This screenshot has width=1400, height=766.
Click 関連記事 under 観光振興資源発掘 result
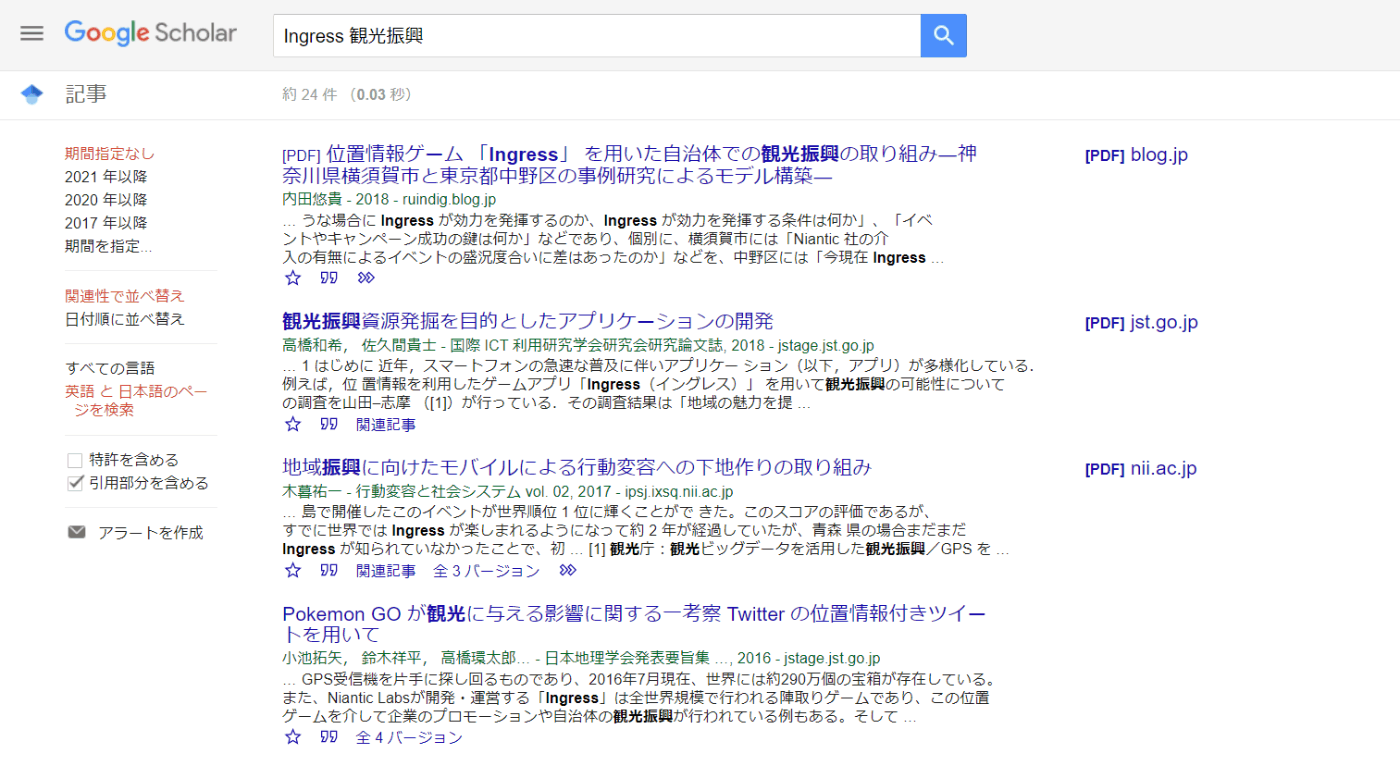(x=386, y=424)
